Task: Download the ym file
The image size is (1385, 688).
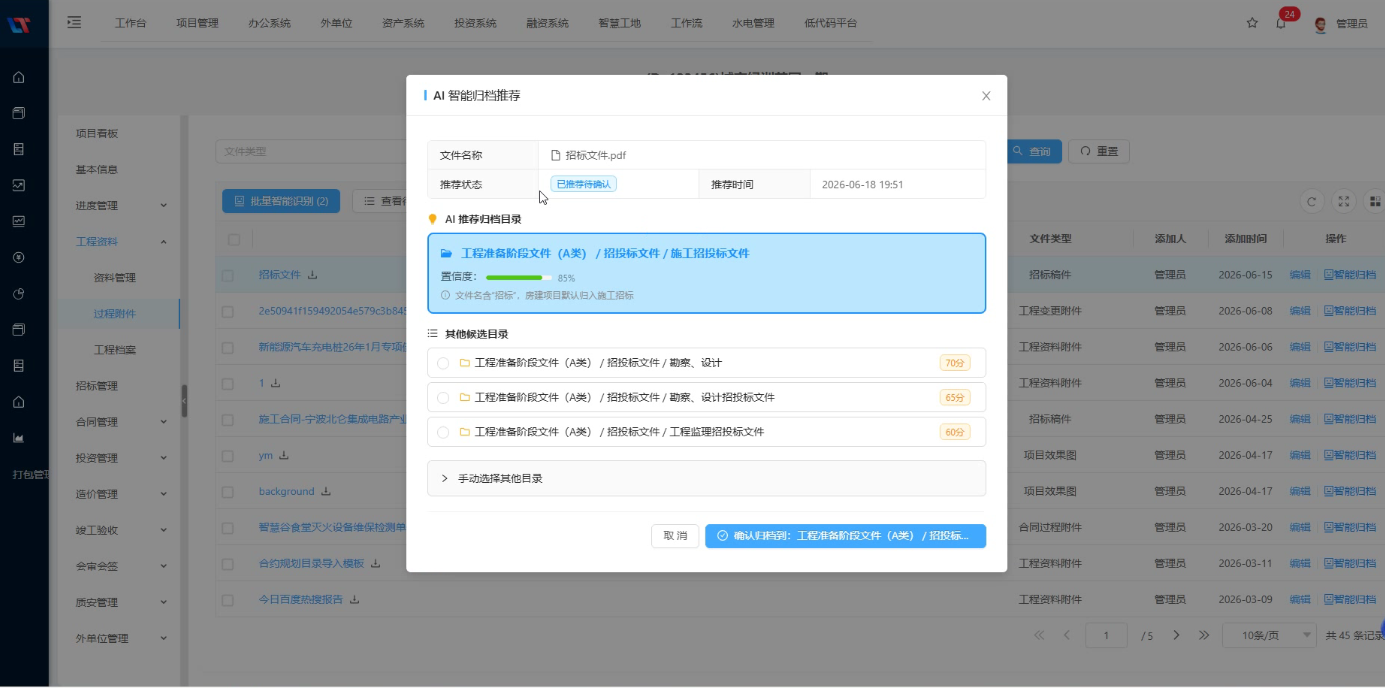Action: [x=283, y=455]
